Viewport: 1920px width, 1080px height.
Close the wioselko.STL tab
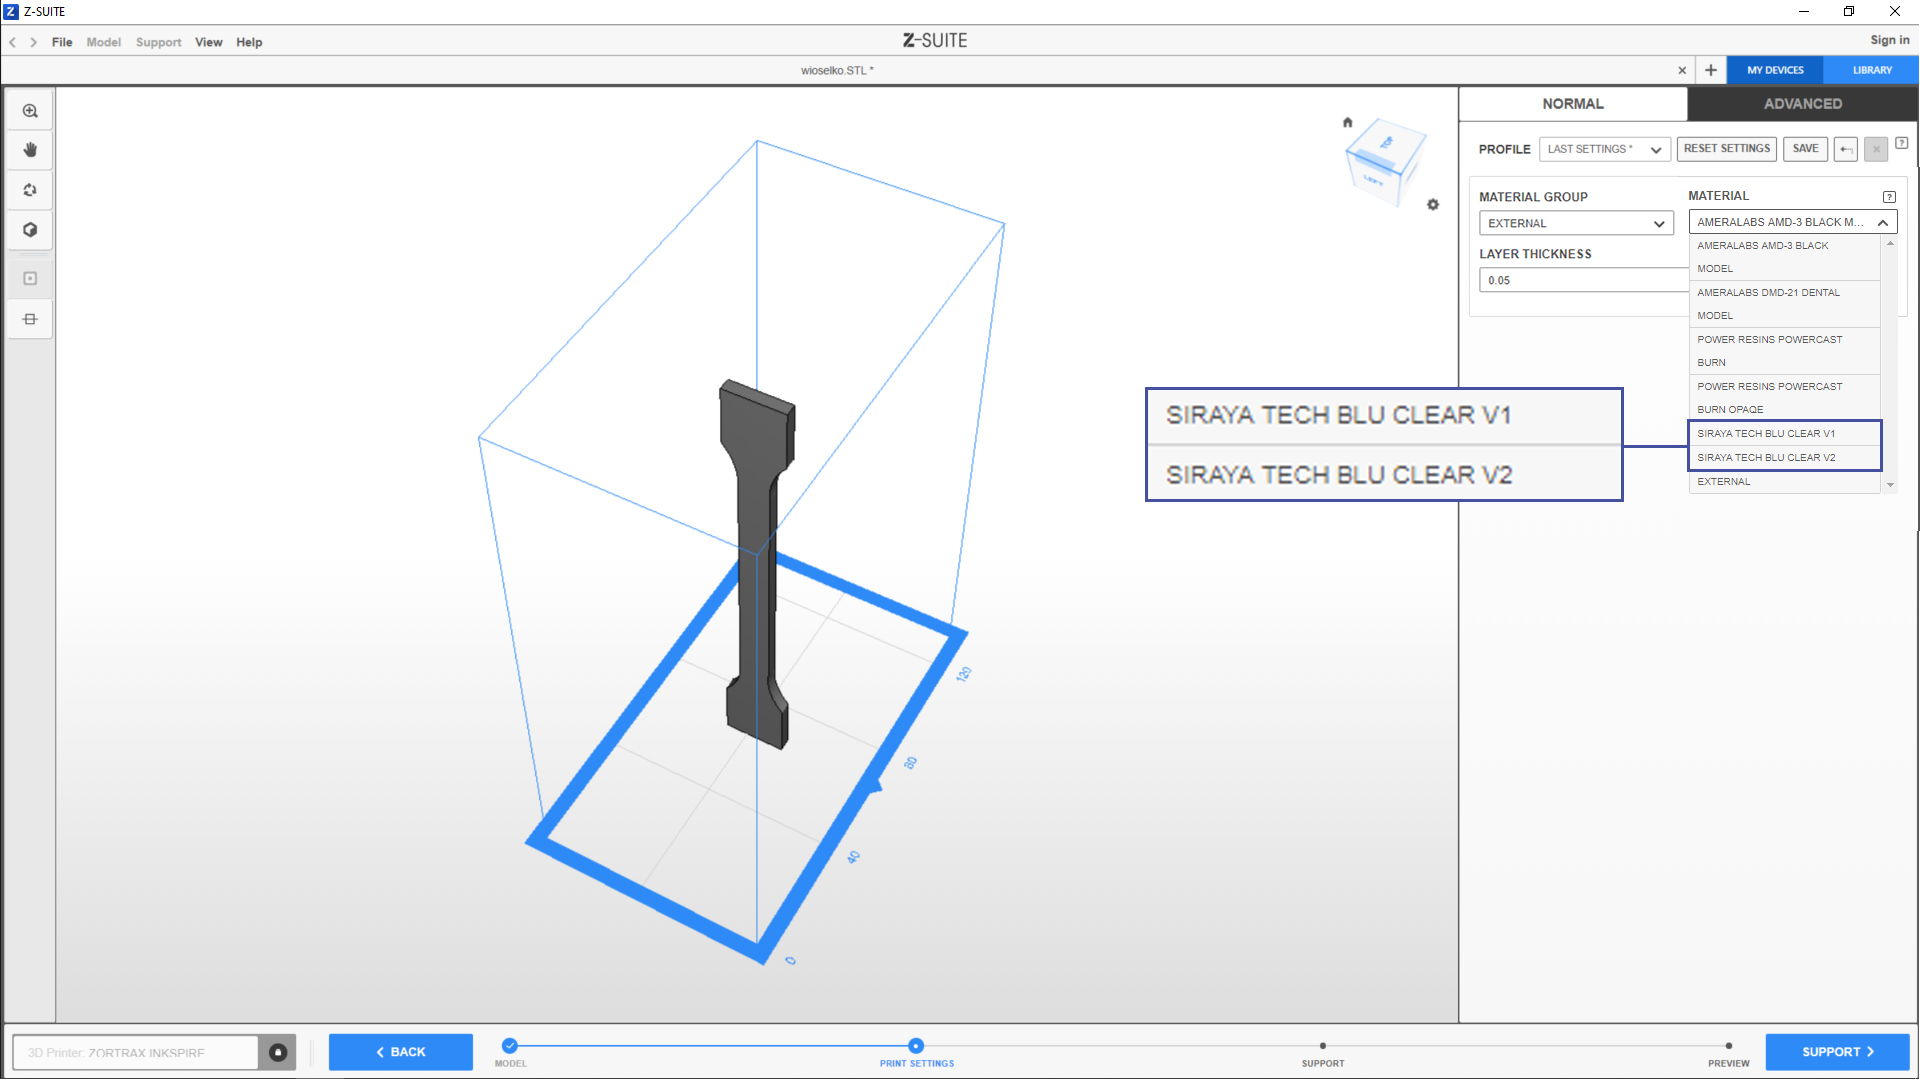(1682, 70)
